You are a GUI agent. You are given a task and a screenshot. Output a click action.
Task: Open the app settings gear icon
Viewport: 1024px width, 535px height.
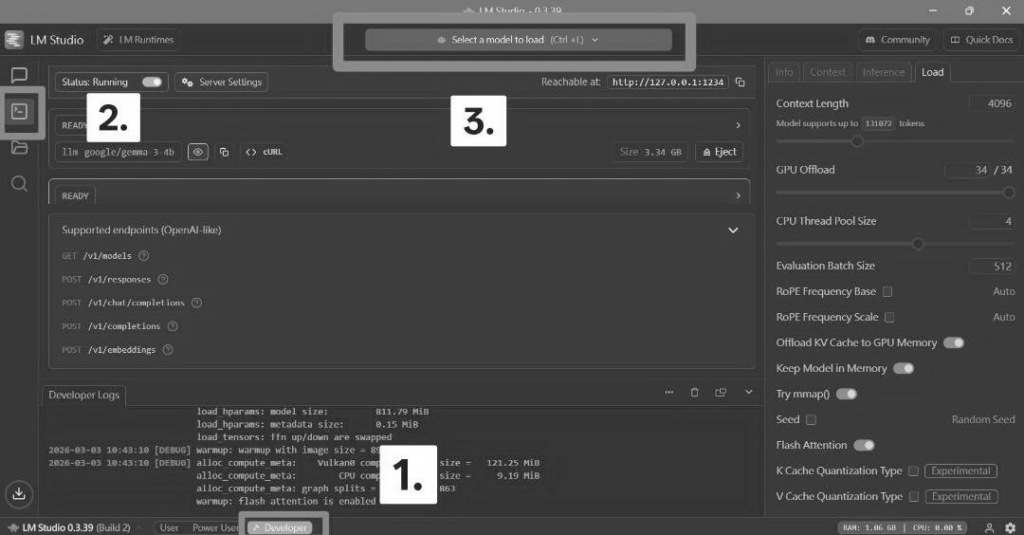tap(1010, 528)
